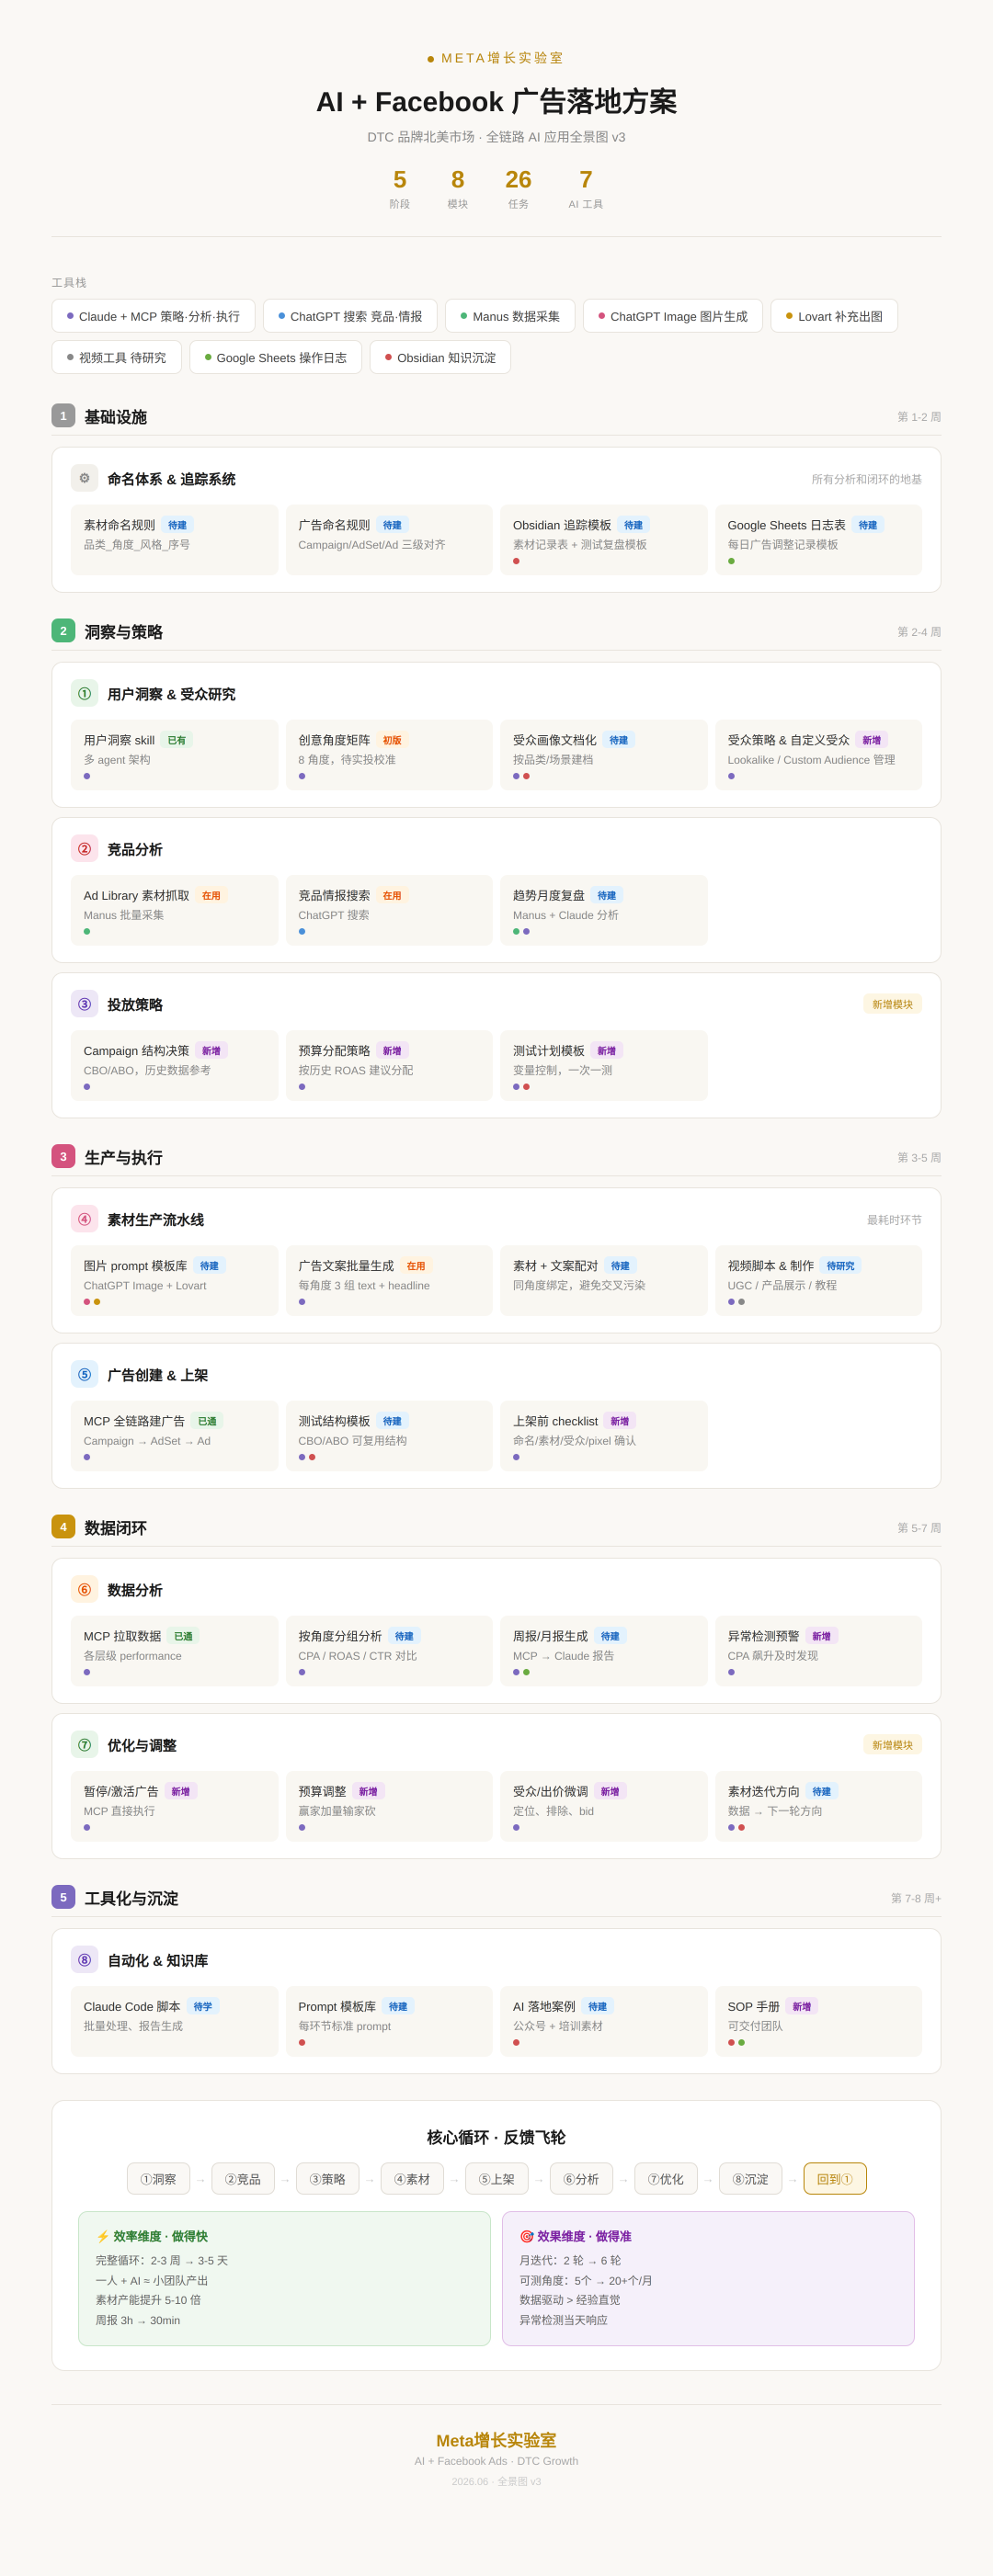The image size is (993, 2576).
Task: Open the Claude Code 脚本 task card
Action: click(x=174, y=2020)
